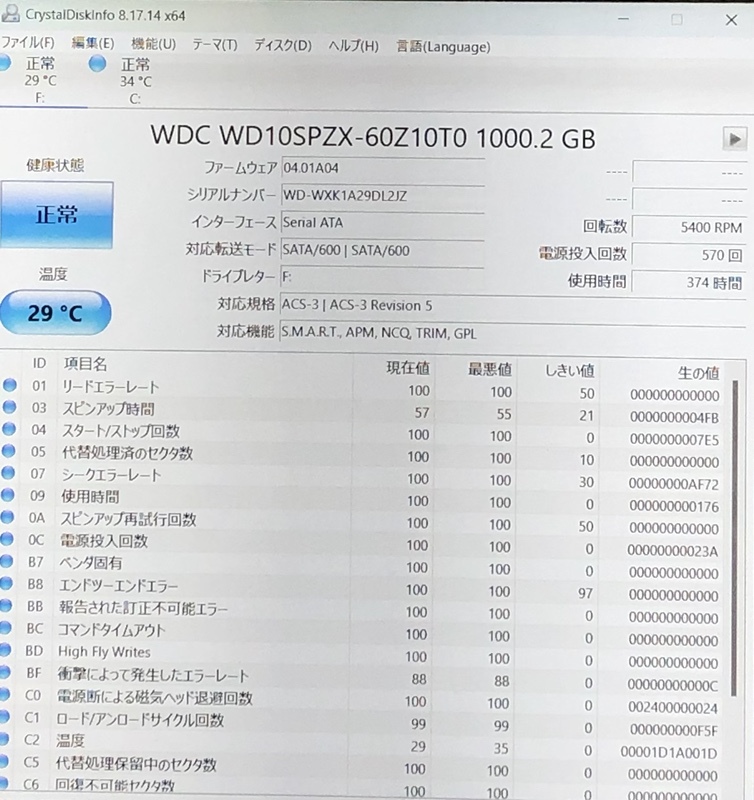Click the 374 時間 power-on hours field
Image resolution: width=754 pixels, height=800 pixels.
coord(689,283)
